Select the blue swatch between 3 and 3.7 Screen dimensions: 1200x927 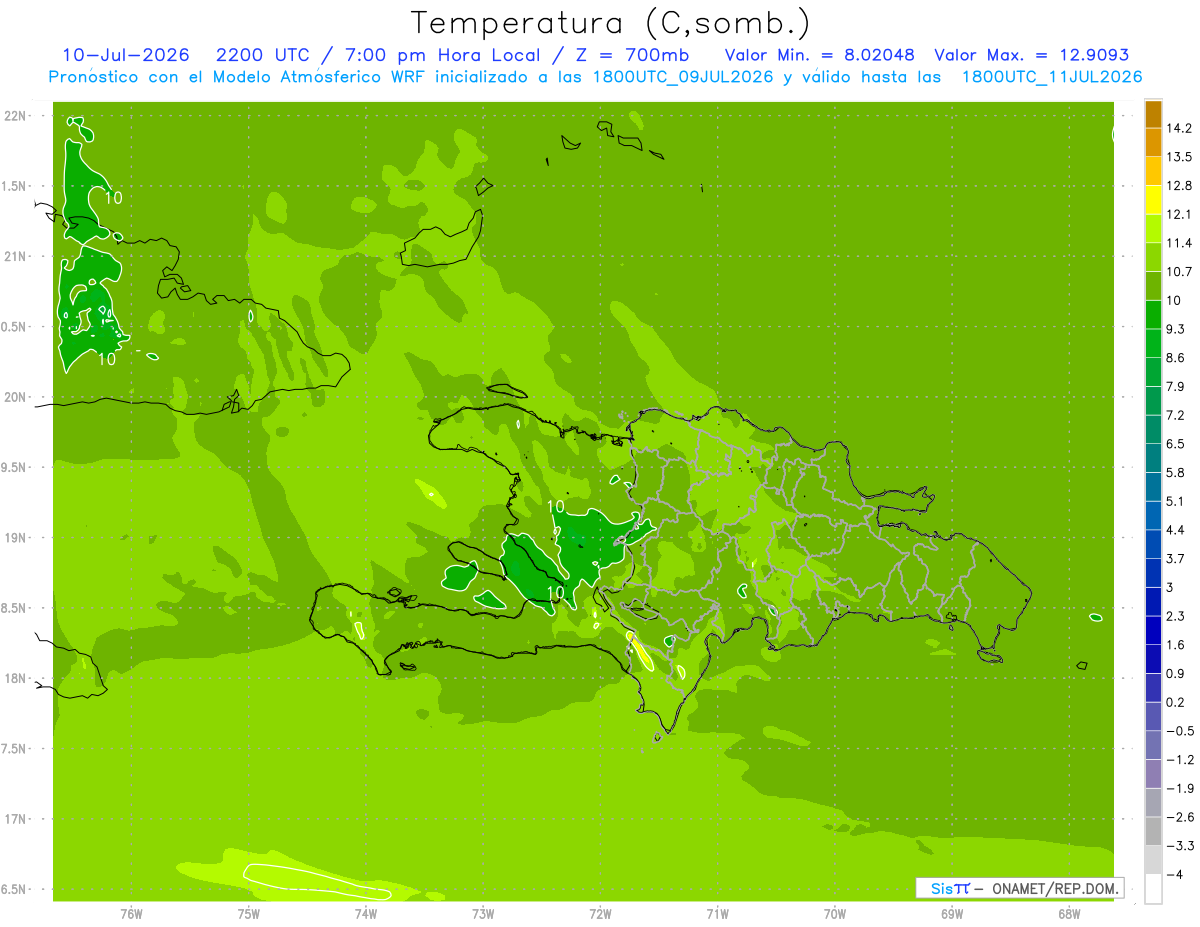tap(1153, 573)
